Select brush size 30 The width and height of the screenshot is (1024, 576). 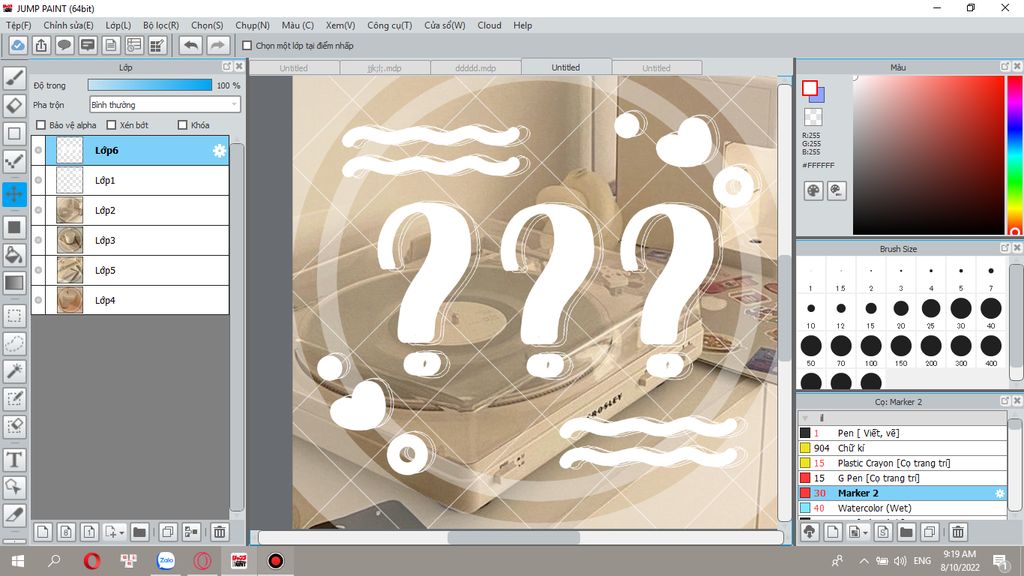tap(961, 312)
